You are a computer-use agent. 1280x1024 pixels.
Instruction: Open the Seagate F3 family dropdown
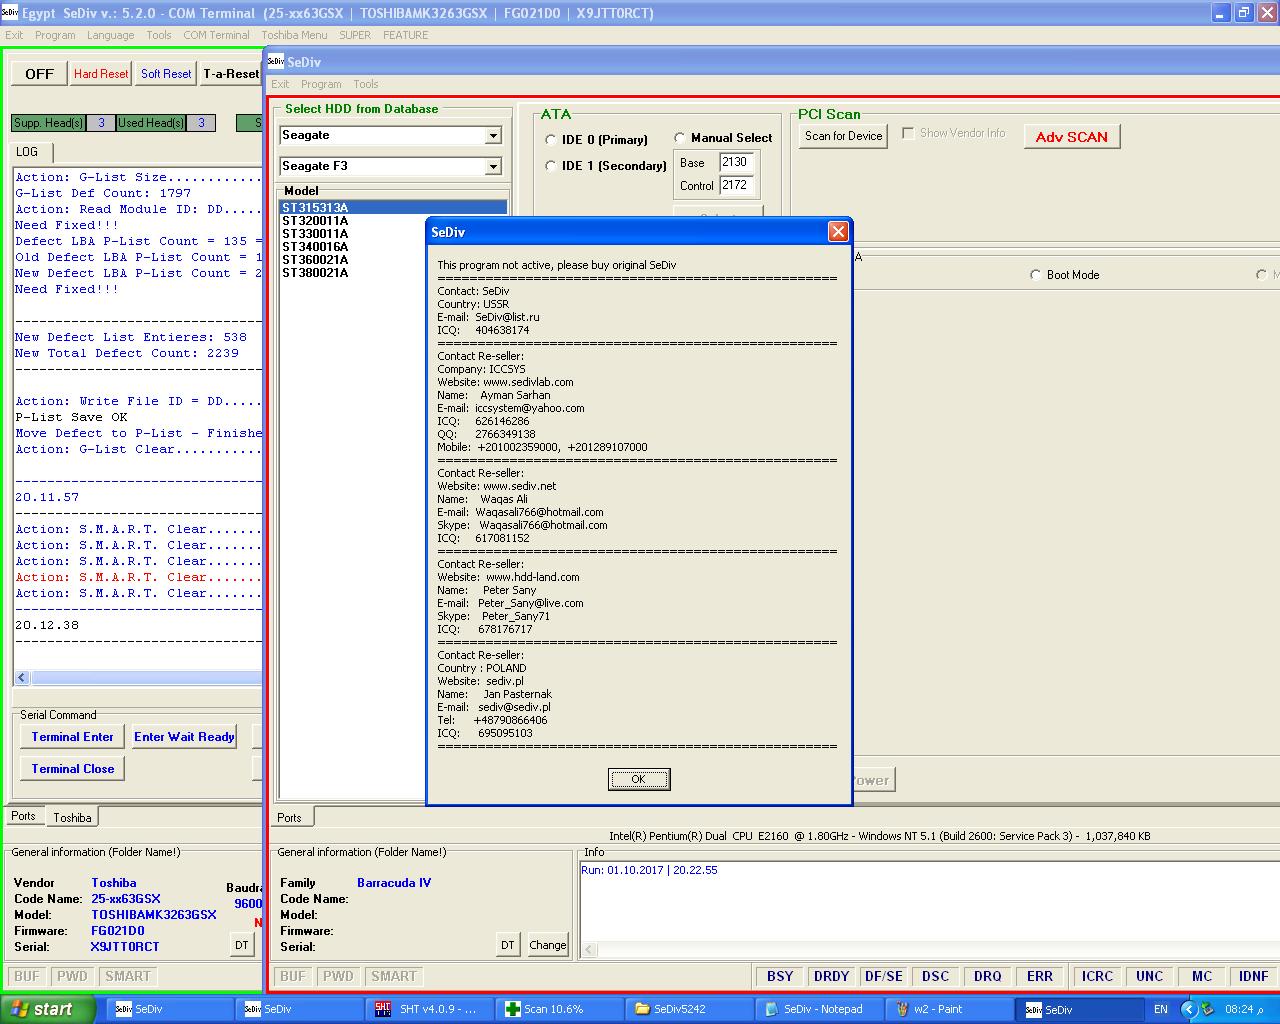coord(493,167)
